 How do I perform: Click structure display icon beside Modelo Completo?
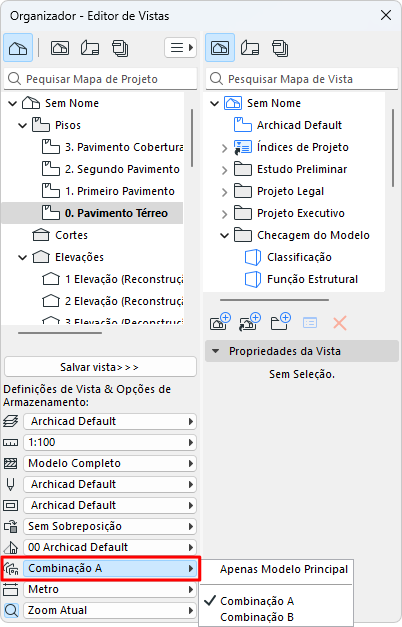pyautogui.click(x=10, y=463)
